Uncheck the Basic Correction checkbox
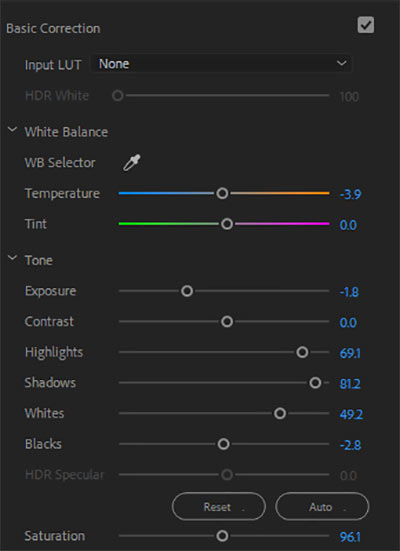400x551 pixels. (x=366, y=25)
